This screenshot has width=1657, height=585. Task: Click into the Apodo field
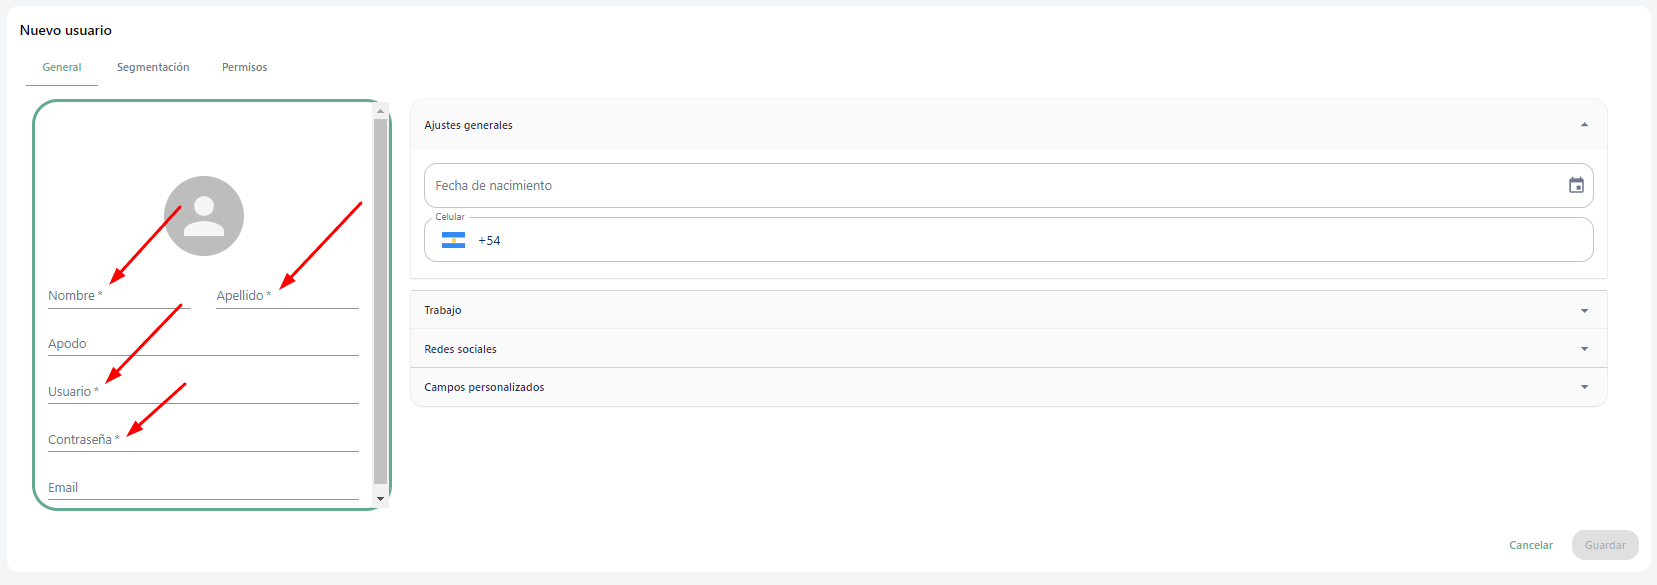[203, 343]
